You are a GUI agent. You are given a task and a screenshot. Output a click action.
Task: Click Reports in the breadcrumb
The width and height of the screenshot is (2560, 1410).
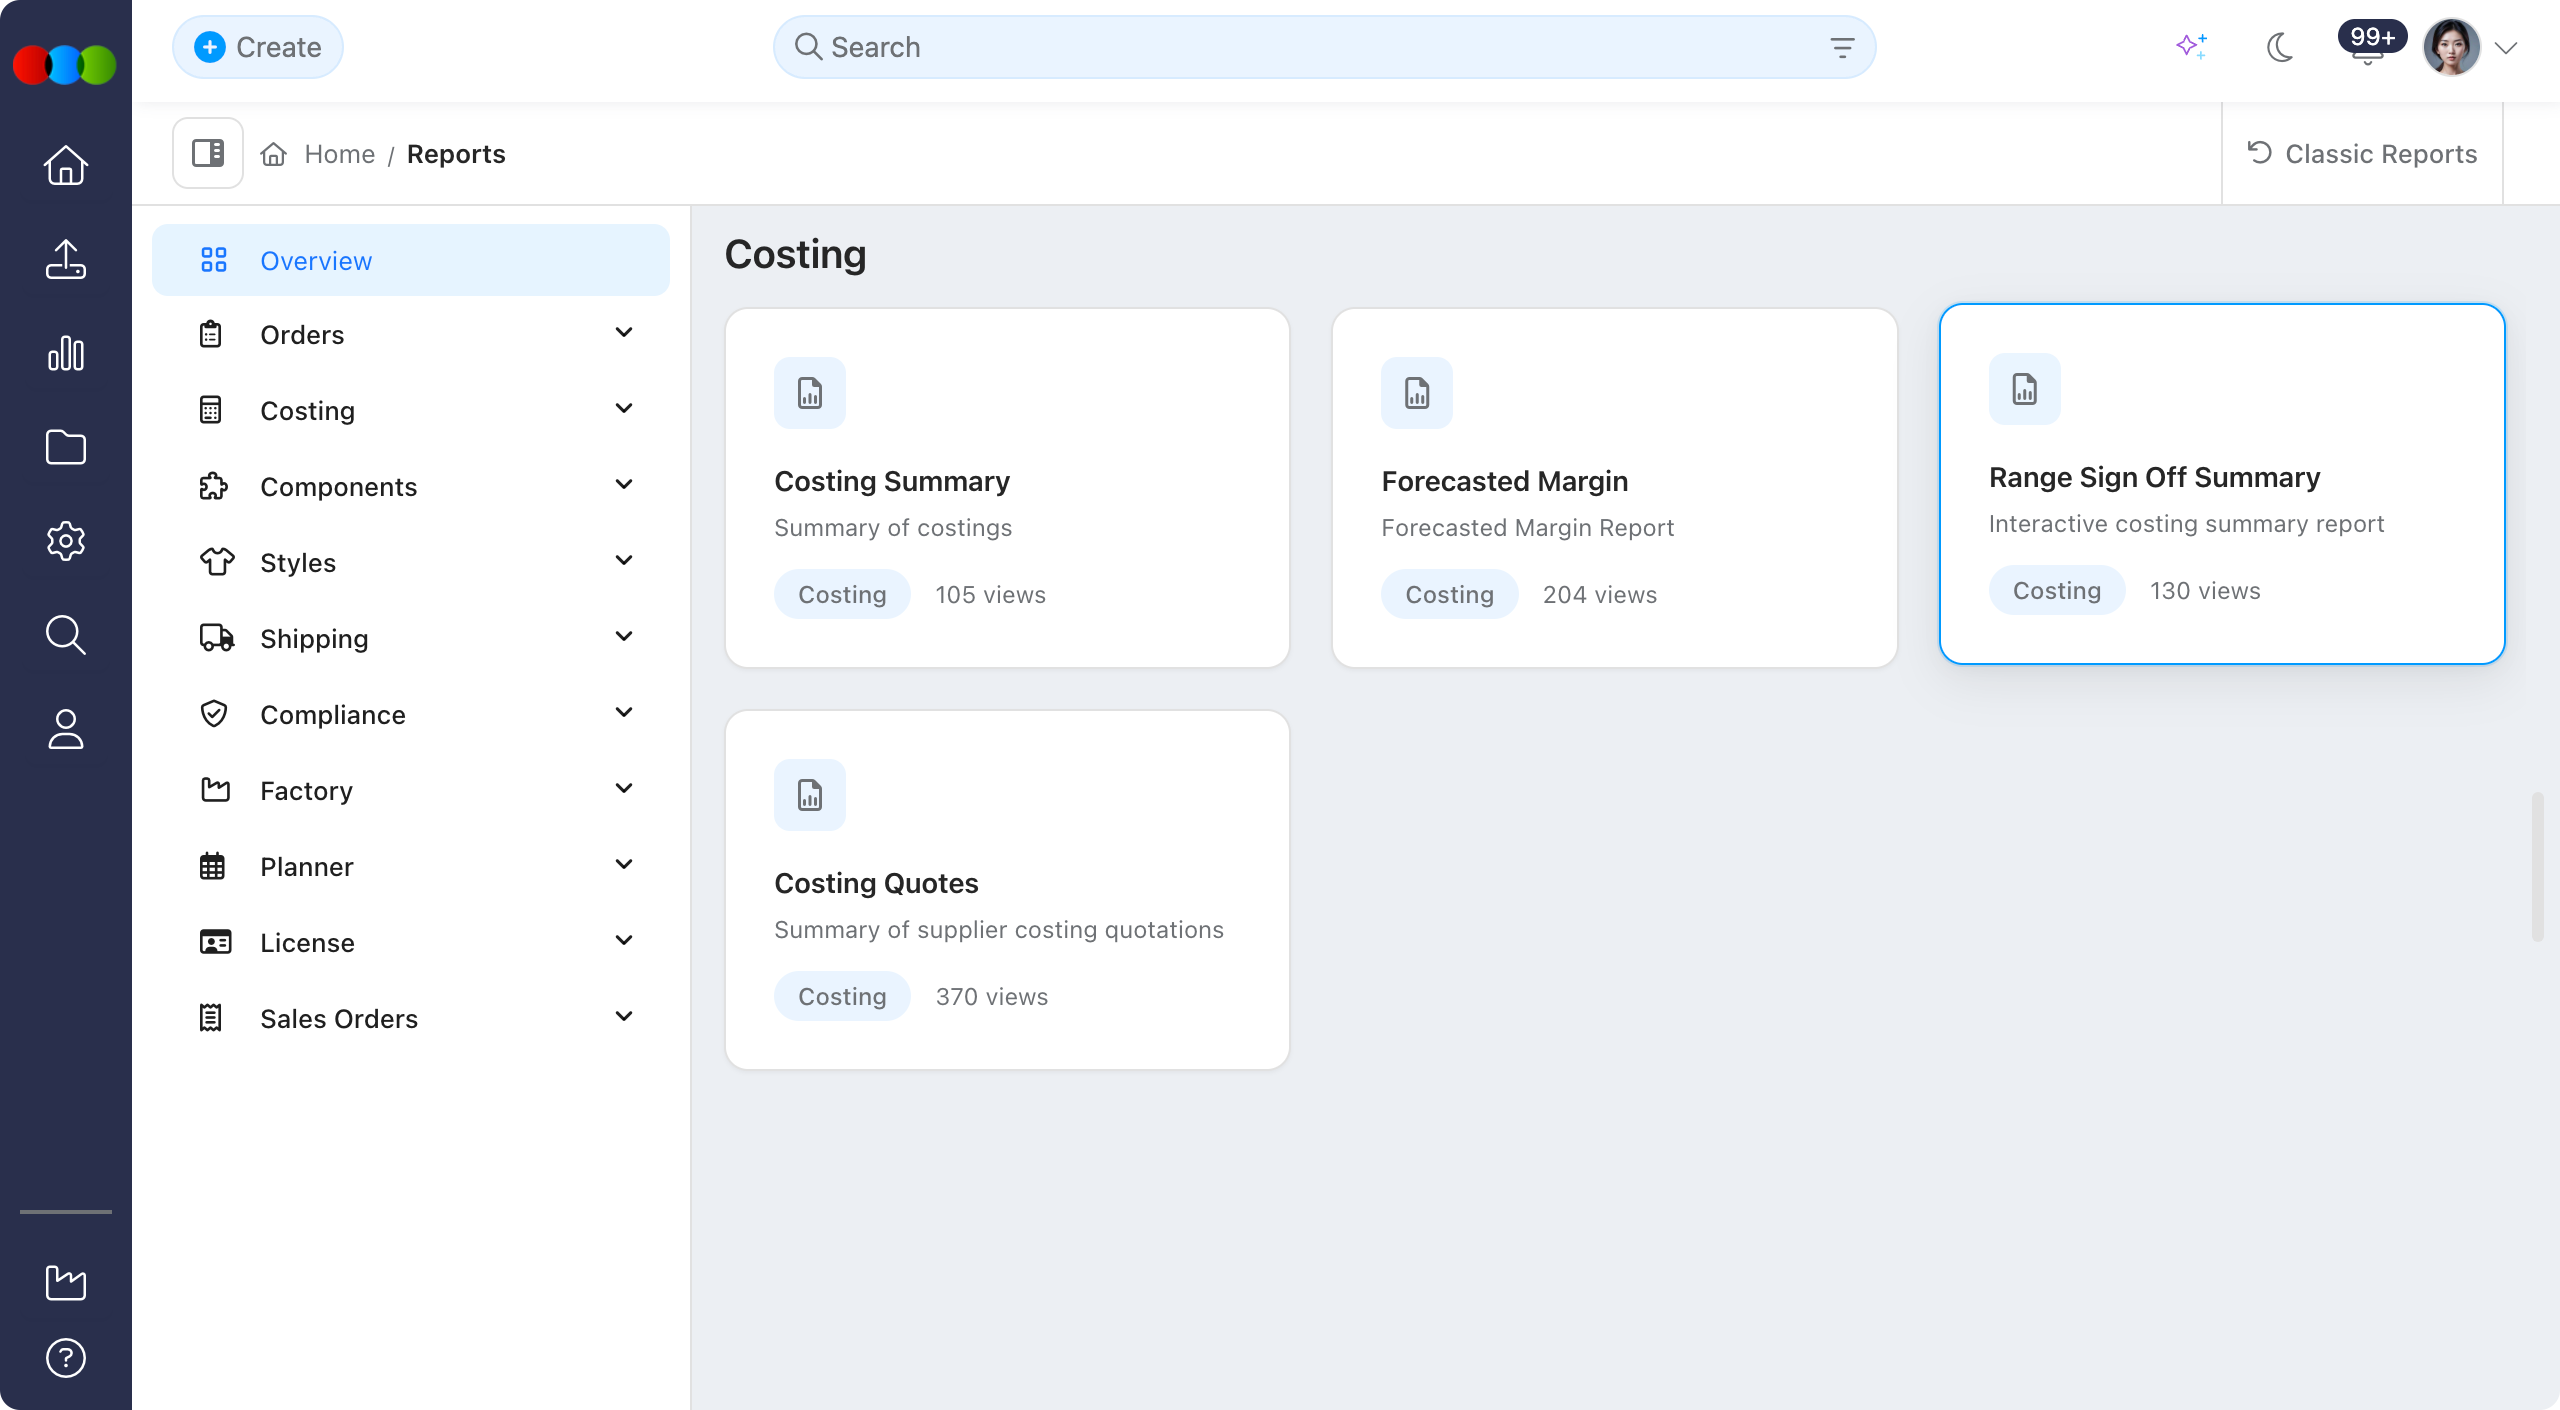(x=456, y=154)
